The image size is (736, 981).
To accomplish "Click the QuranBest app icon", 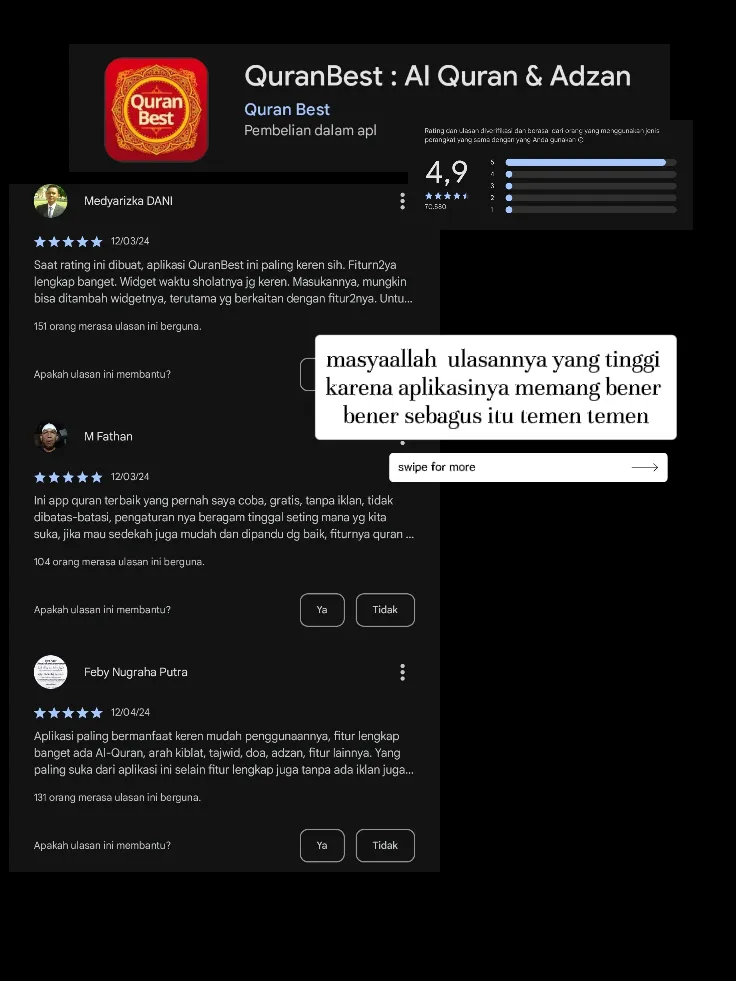I will pyautogui.click(x=156, y=109).
